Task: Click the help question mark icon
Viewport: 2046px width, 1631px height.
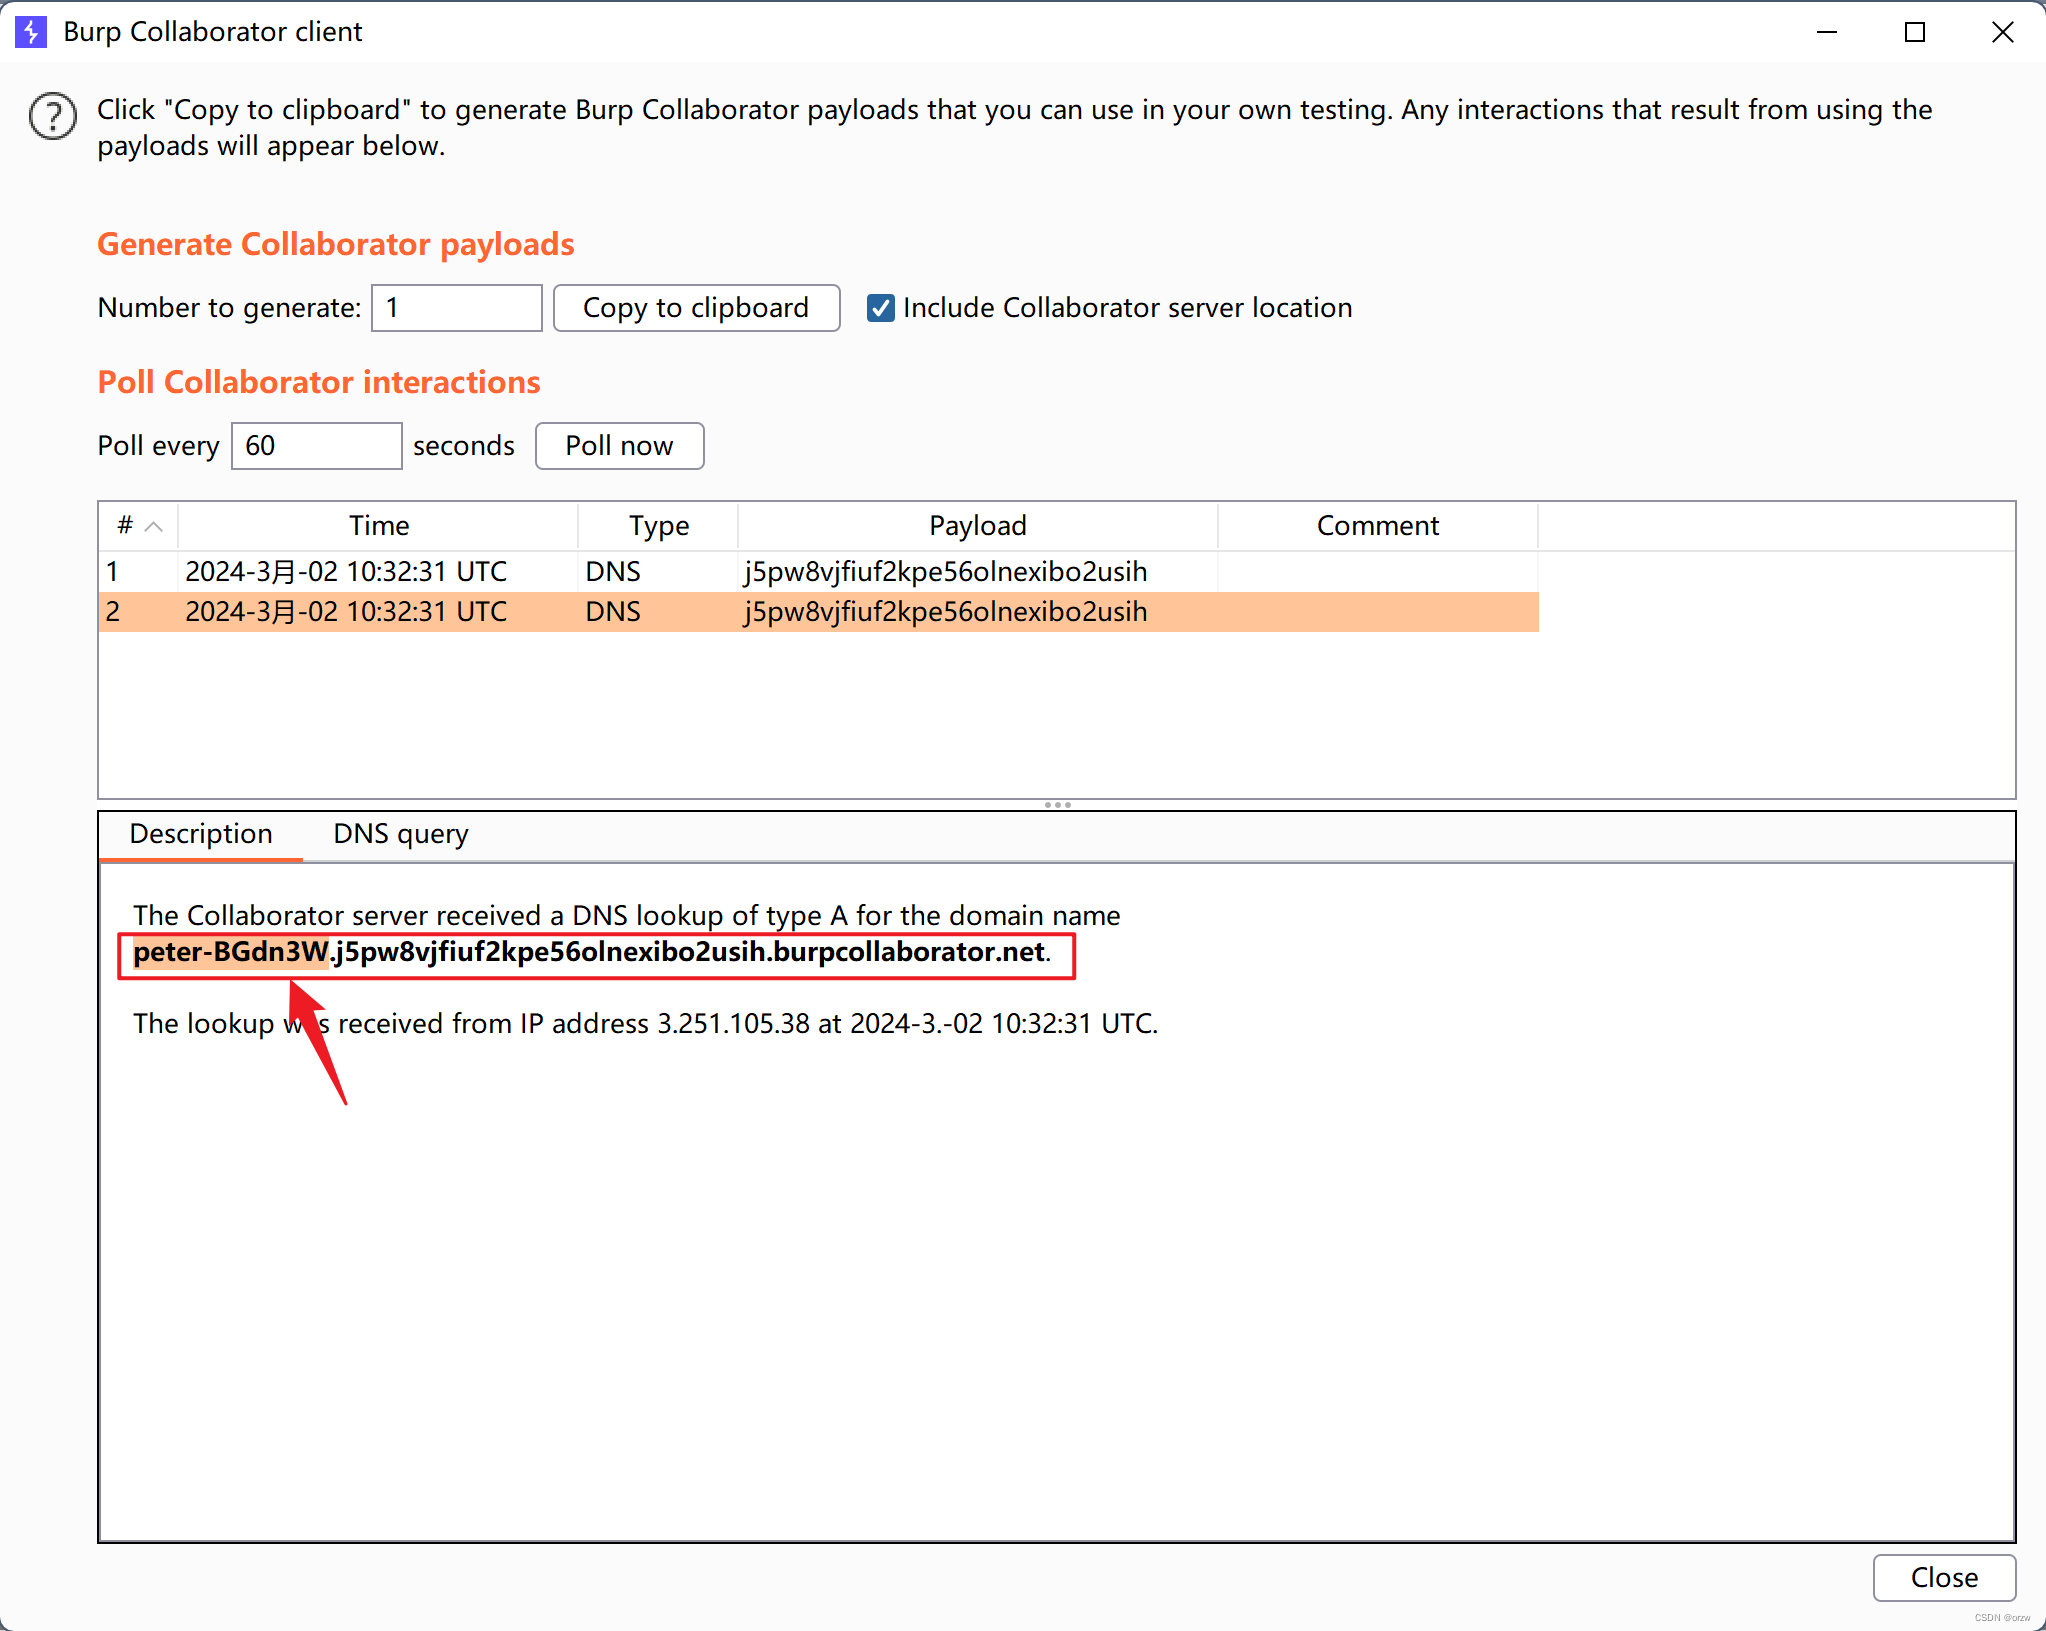Action: (x=53, y=116)
